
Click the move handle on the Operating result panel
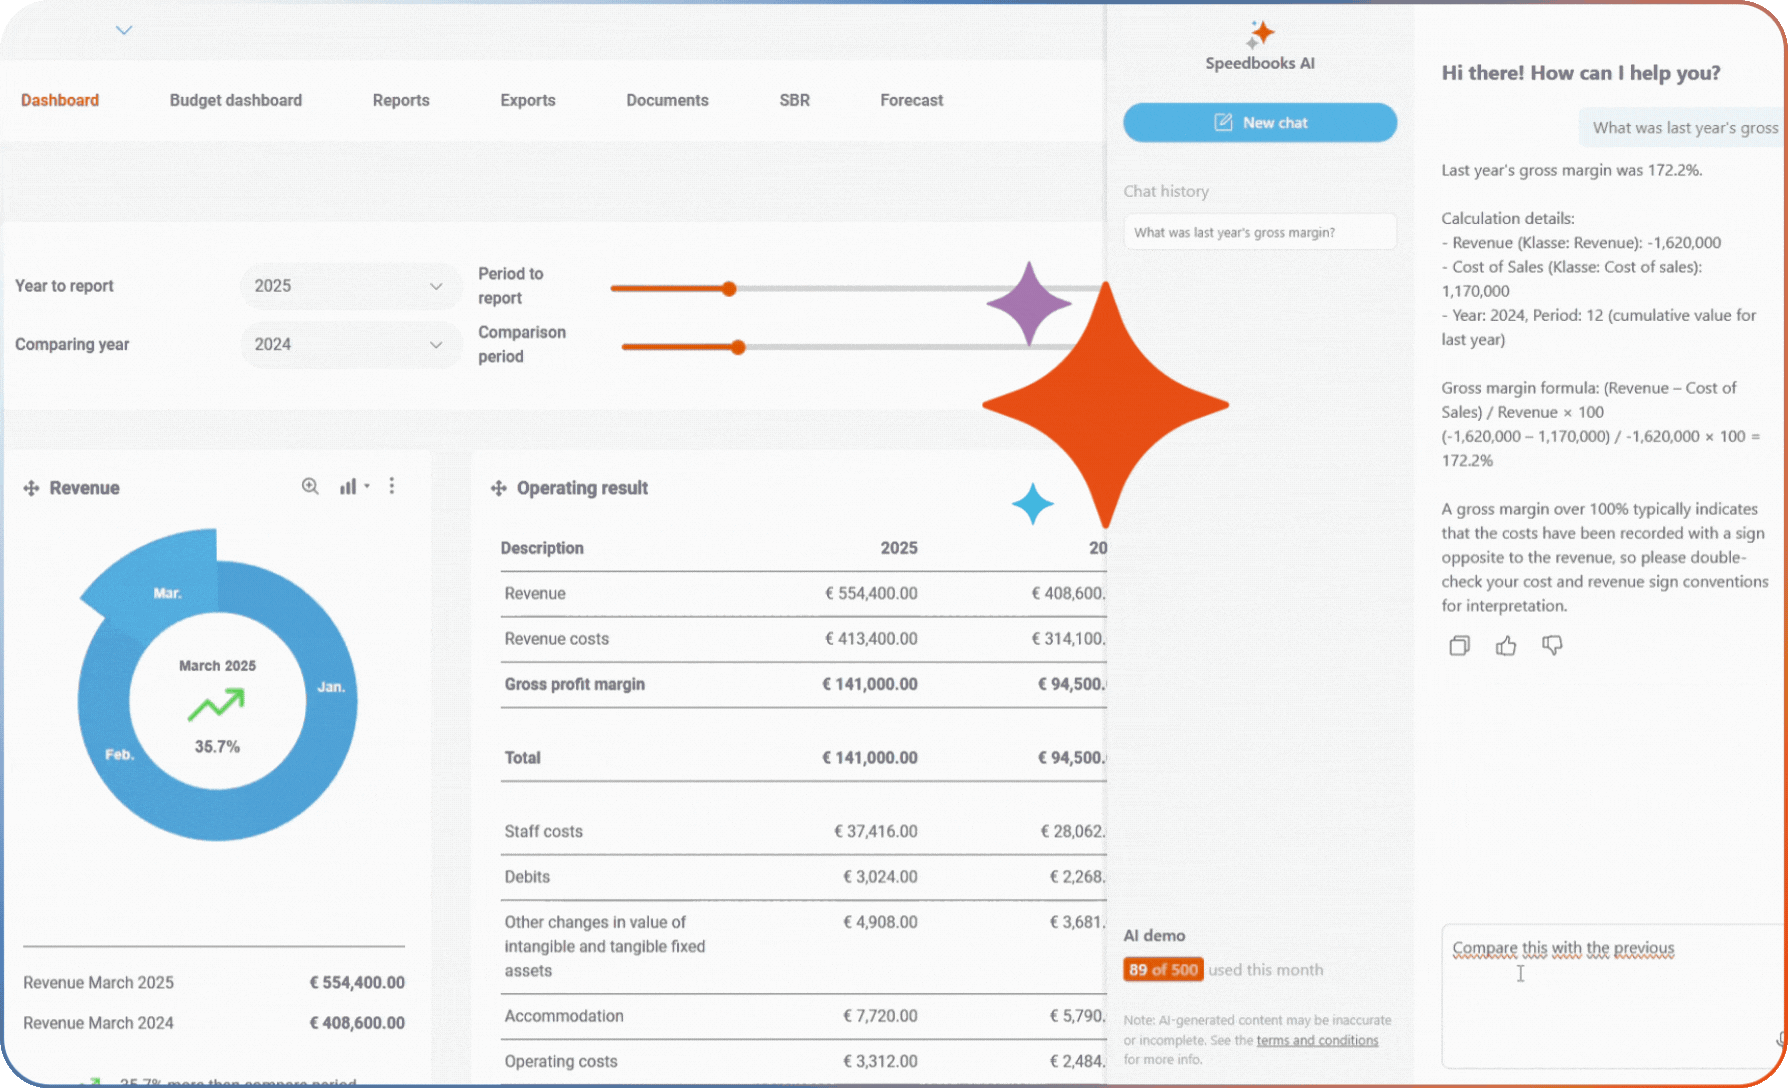497,488
